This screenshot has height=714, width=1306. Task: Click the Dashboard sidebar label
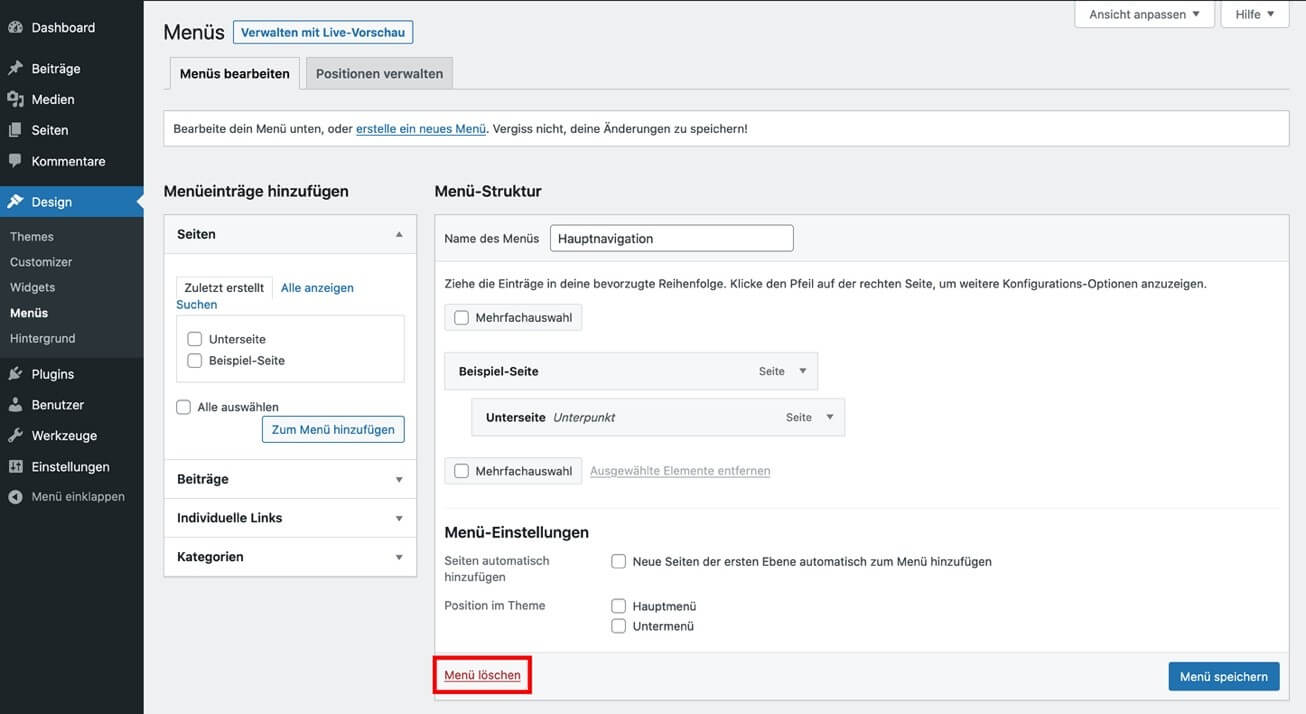(x=63, y=28)
